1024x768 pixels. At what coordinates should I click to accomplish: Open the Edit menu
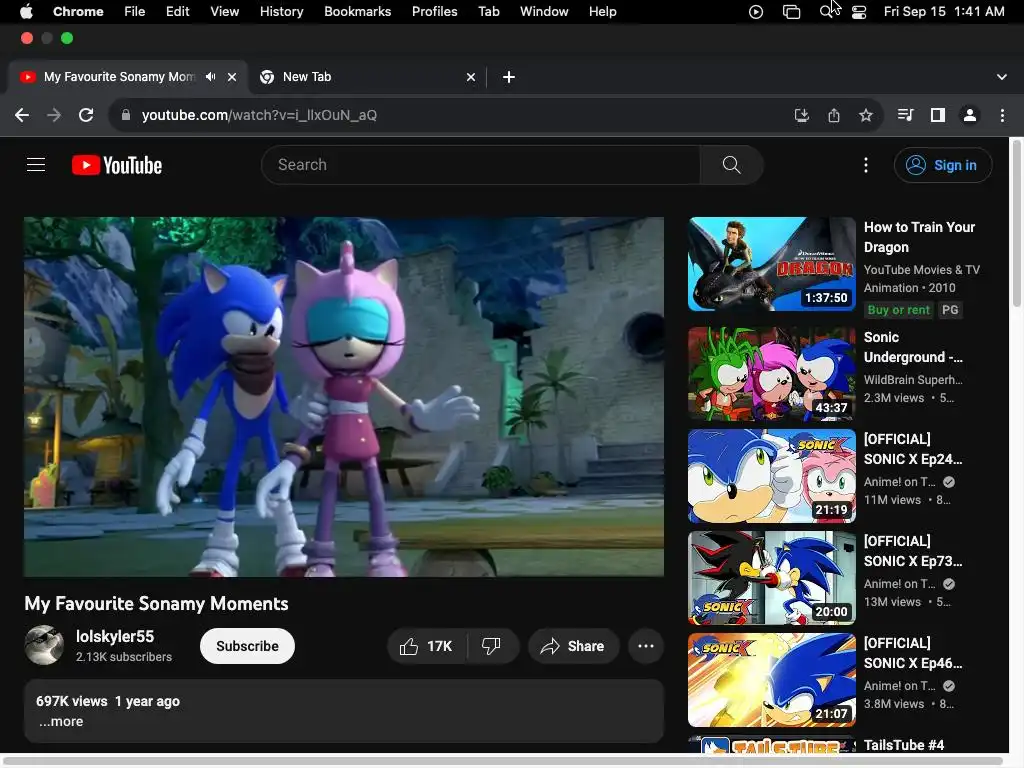tap(178, 11)
